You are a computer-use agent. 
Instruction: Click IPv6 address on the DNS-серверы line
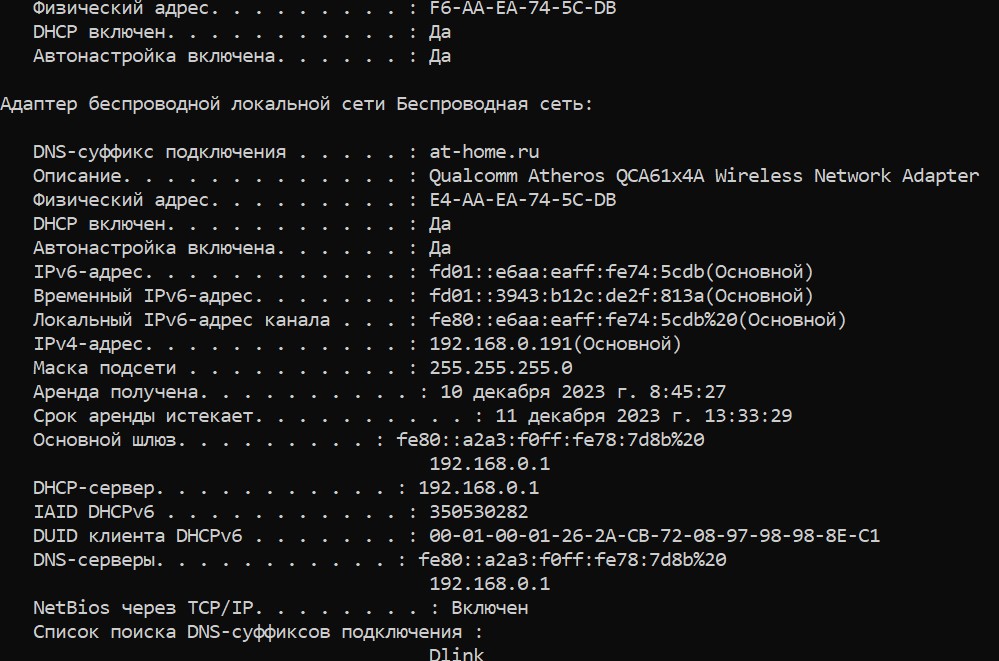[x=572, y=560]
